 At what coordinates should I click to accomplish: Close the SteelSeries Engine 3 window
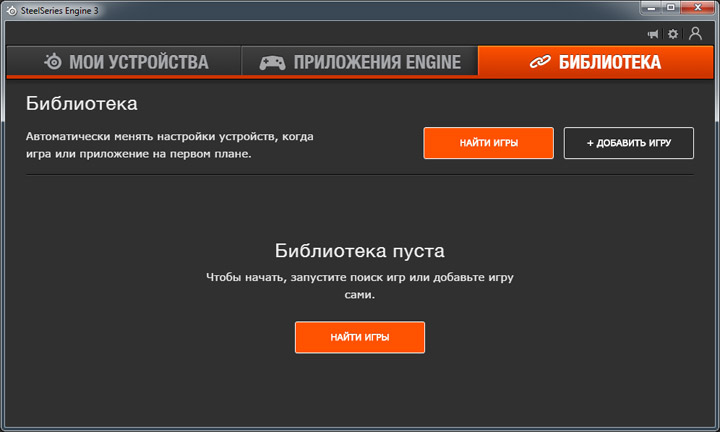(x=698, y=8)
